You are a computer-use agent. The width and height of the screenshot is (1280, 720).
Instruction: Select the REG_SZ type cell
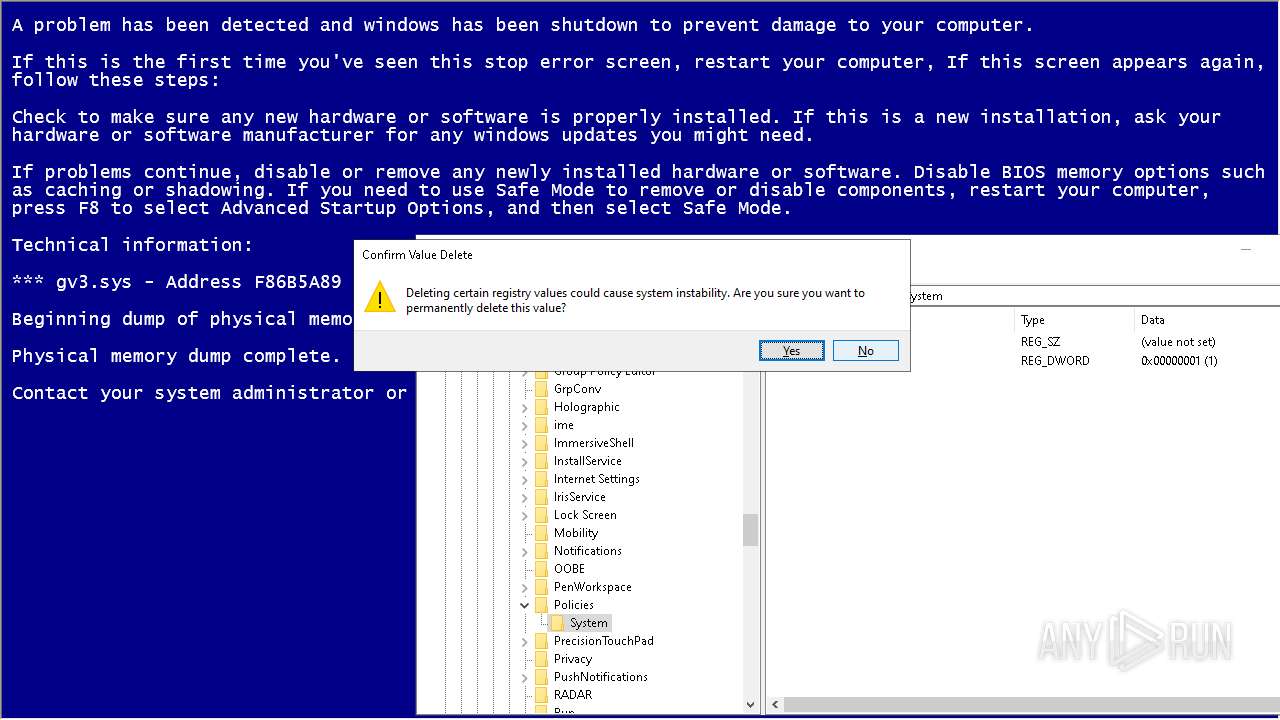click(1040, 342)
